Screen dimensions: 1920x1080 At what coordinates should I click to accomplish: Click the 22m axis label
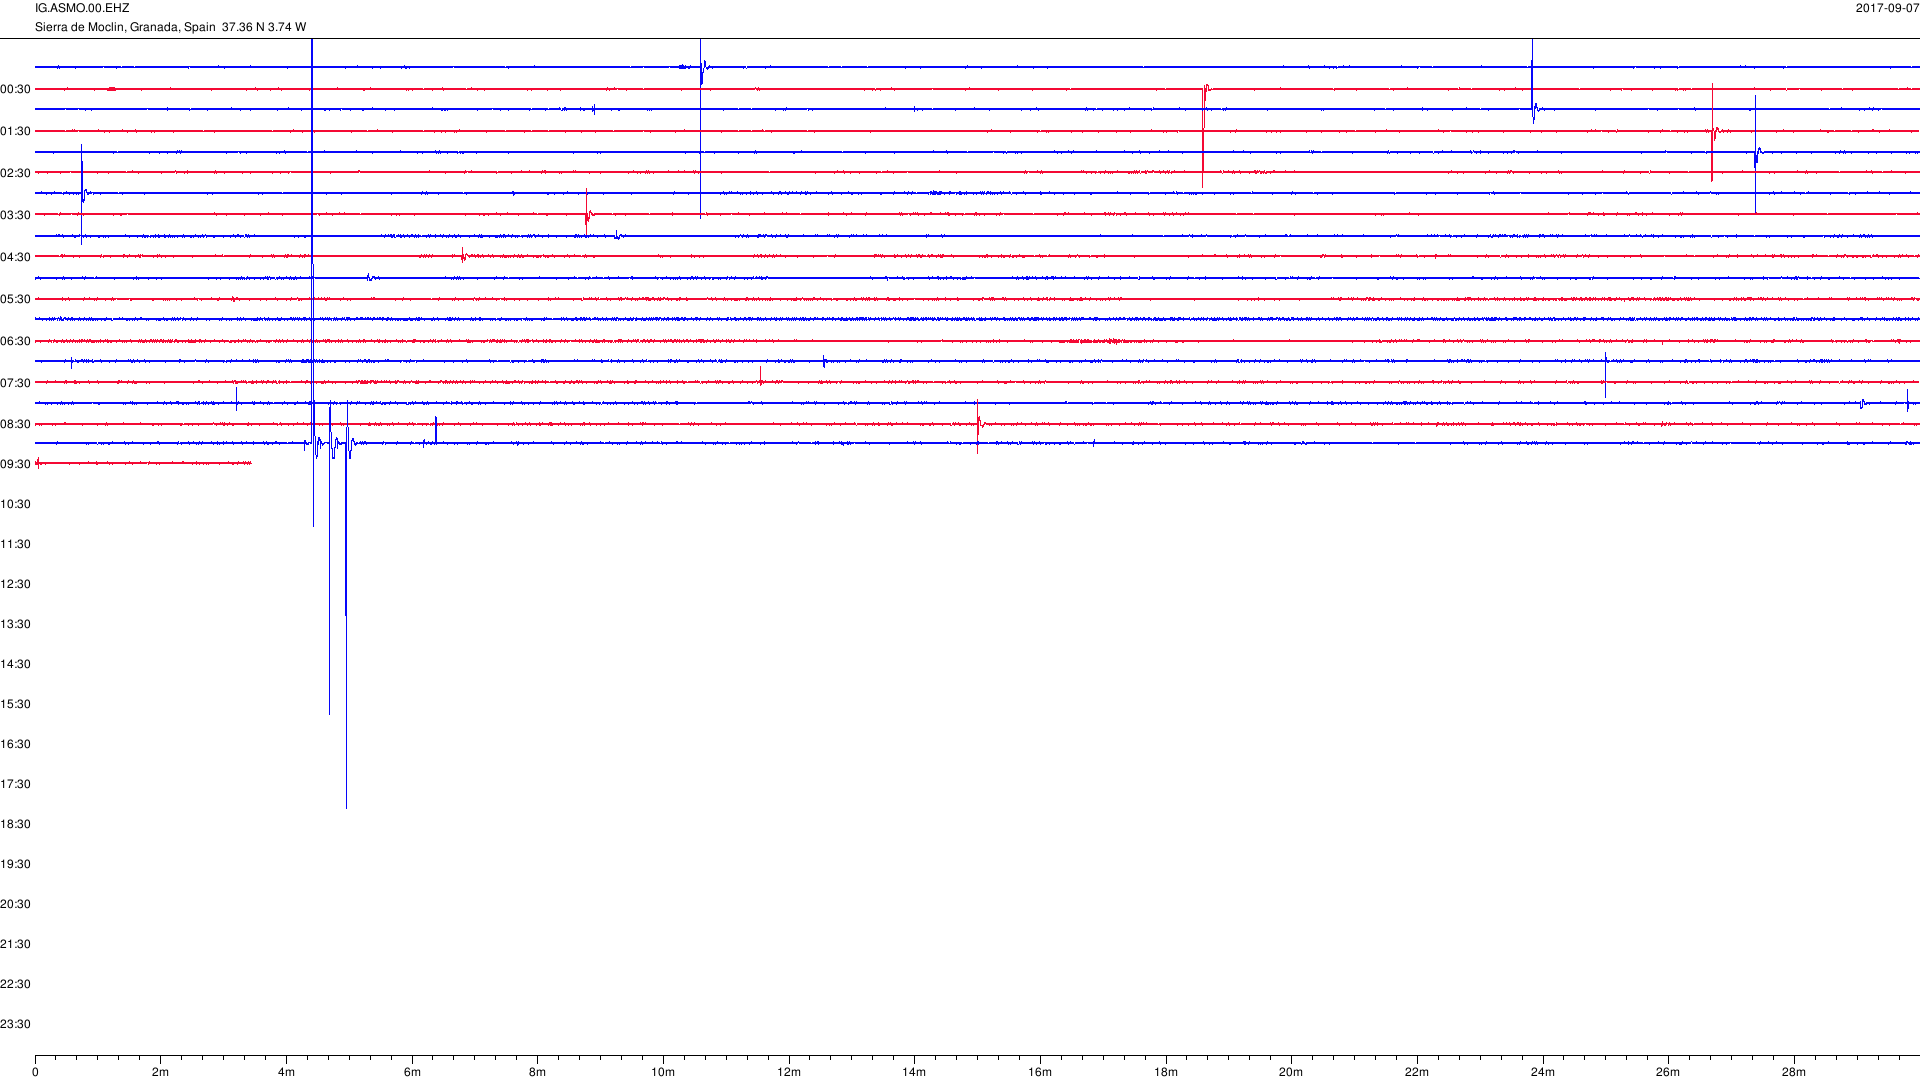pyautogui.click(x=1417, y=1073)
